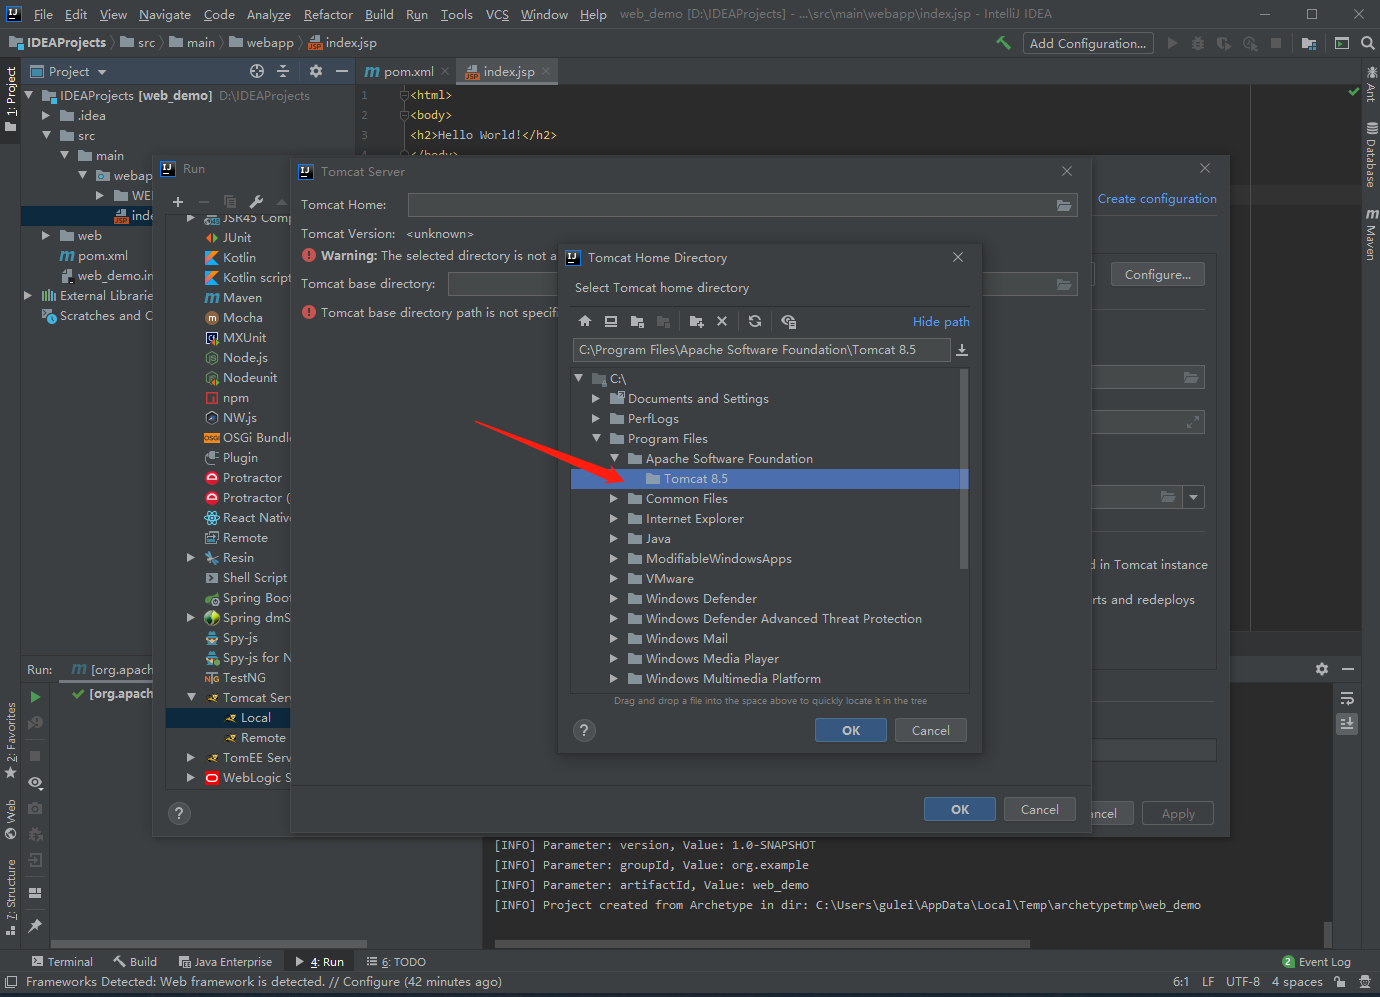Screen dimensions: 1380x997
Task: Click Cancel in Tomcat Home Directory dialog
Action: point(931,730)
